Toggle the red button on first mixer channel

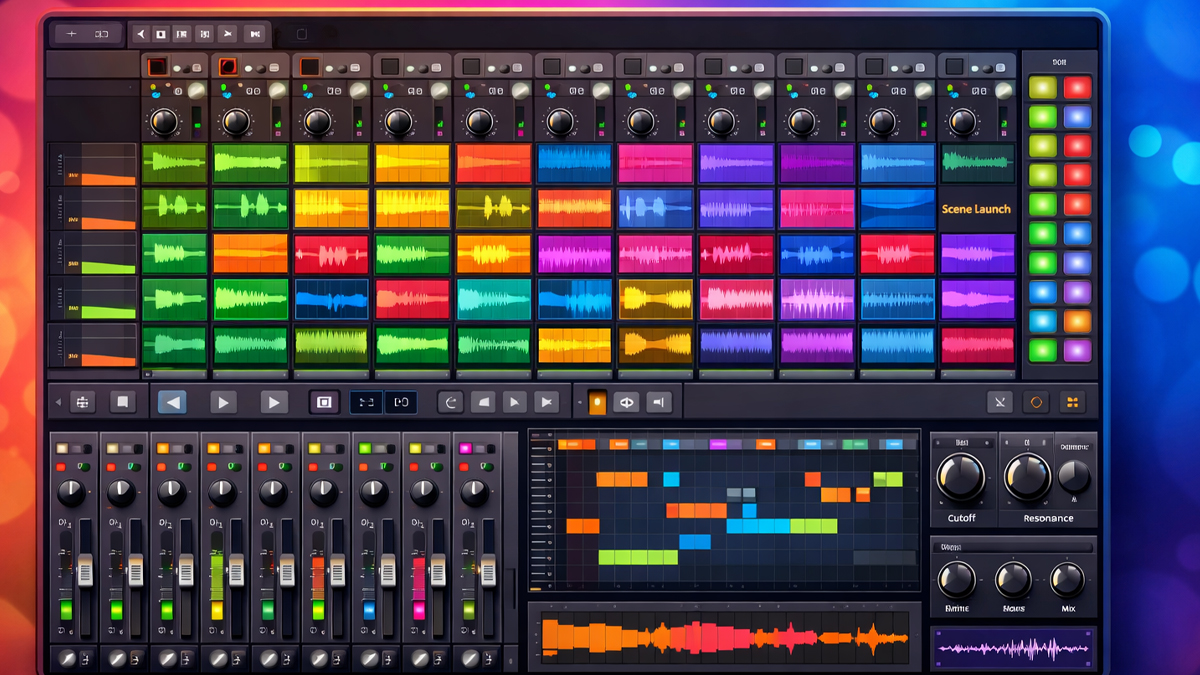[62, 467]
